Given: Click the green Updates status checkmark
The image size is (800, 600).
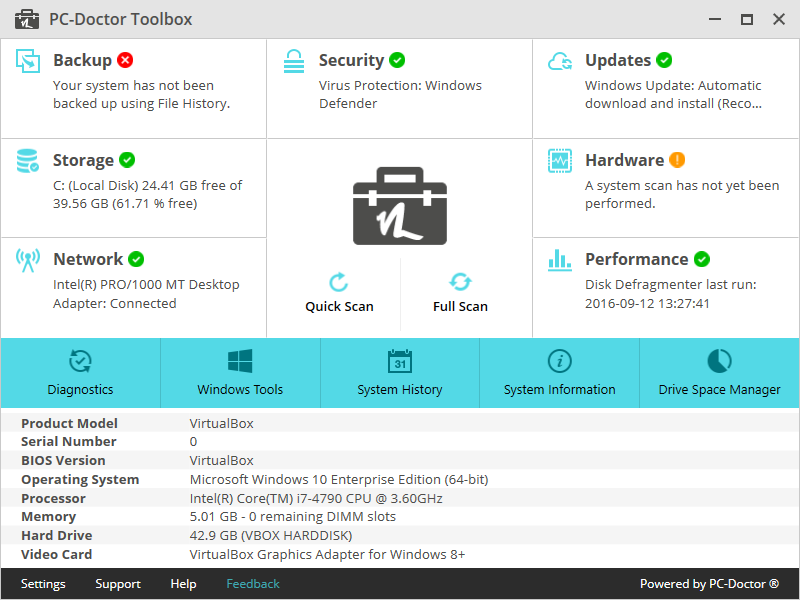Looking at the screenshot, I should 664,60.
